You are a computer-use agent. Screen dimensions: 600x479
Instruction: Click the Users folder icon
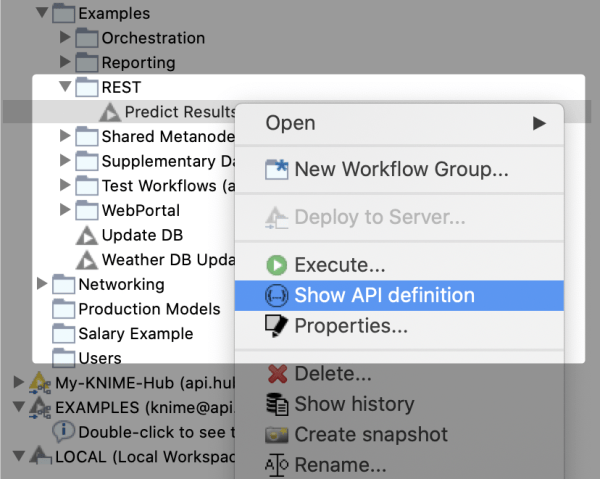pyautogui.click(x=63, y=358)
